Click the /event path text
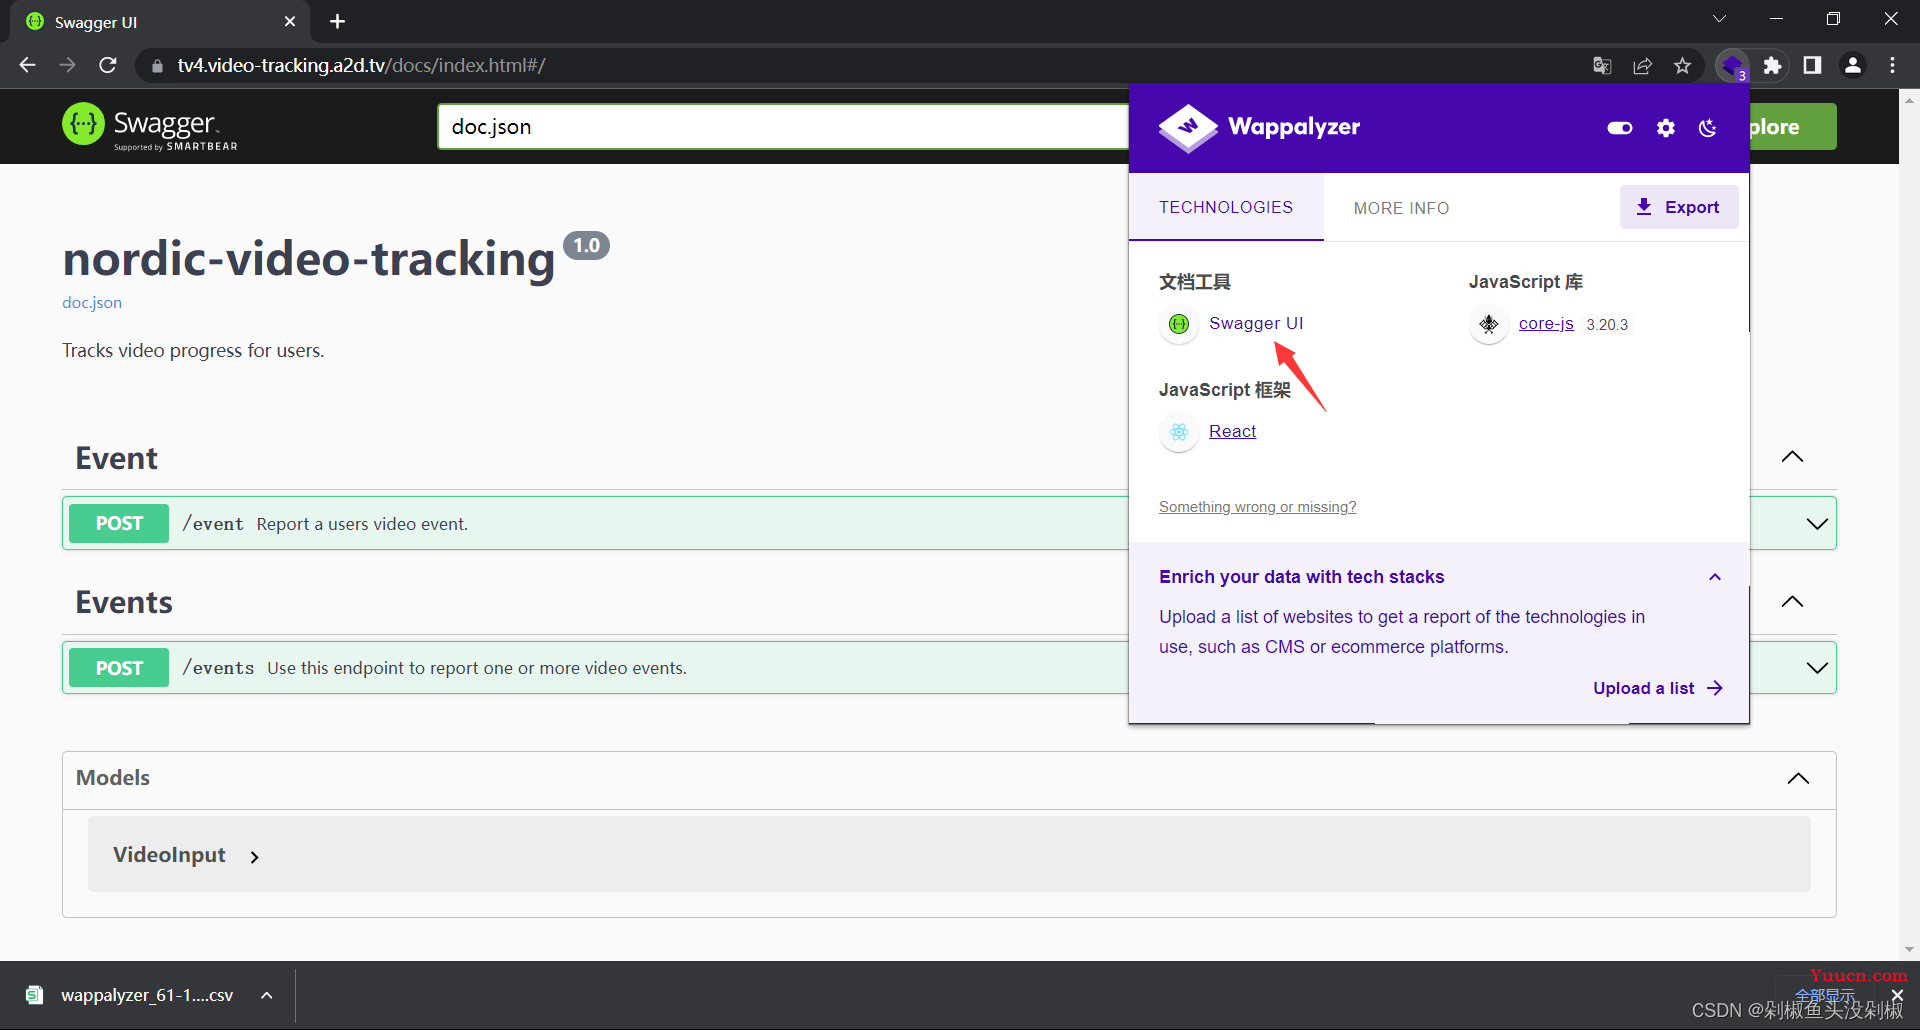Viewport: 1920px width, 1030px height. [213, 524]
